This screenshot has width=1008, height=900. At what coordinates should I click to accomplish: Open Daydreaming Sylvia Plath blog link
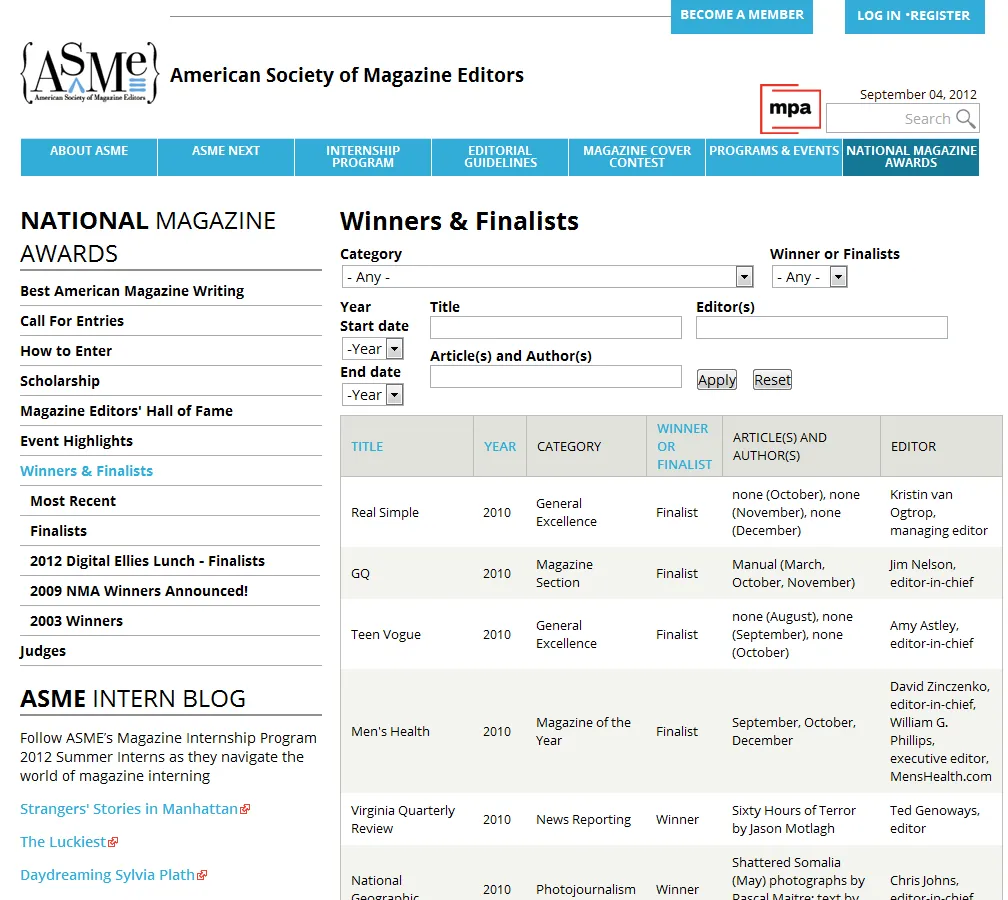(107, 875)
